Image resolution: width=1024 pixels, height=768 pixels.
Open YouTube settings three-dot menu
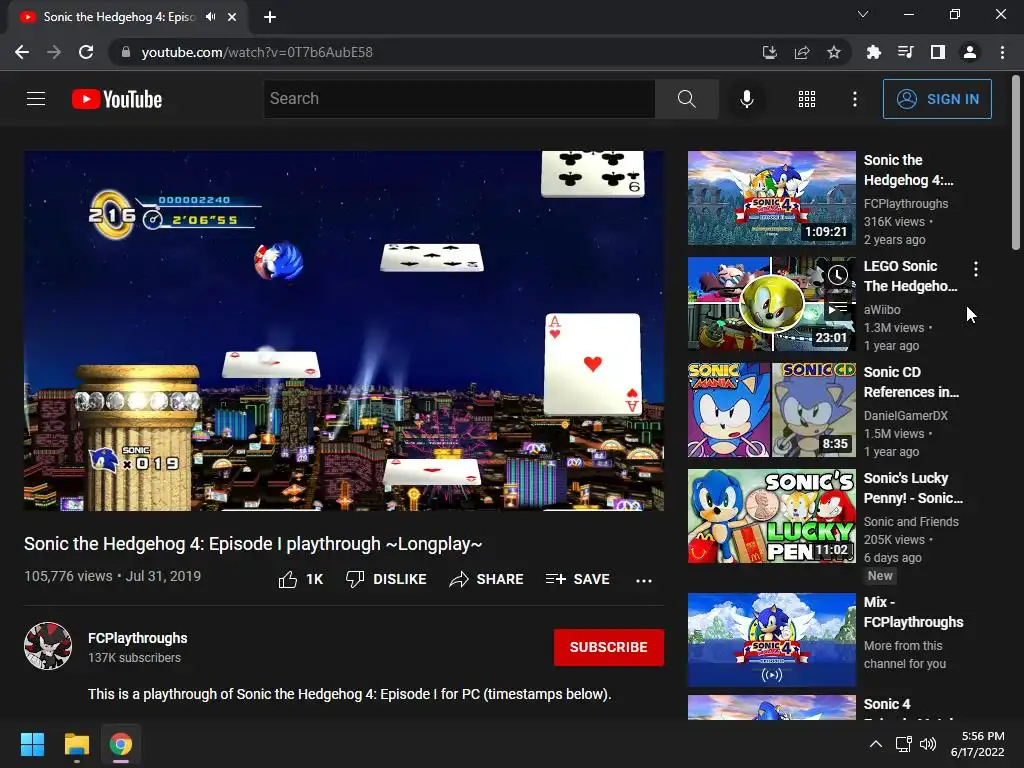coord(854,99)
